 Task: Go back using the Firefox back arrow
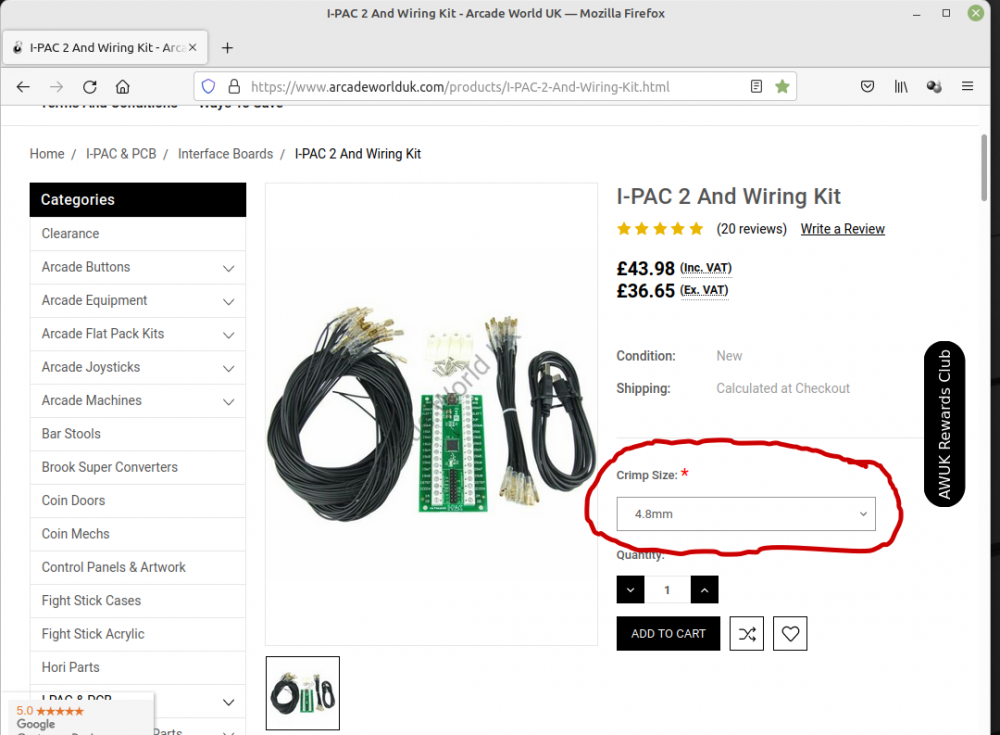click(x=23, y=87)
